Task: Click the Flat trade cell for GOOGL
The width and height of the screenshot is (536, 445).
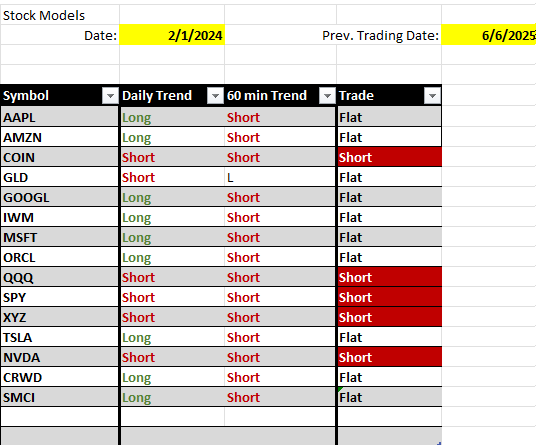Action: pyautogui.click(x=390, y=197)
